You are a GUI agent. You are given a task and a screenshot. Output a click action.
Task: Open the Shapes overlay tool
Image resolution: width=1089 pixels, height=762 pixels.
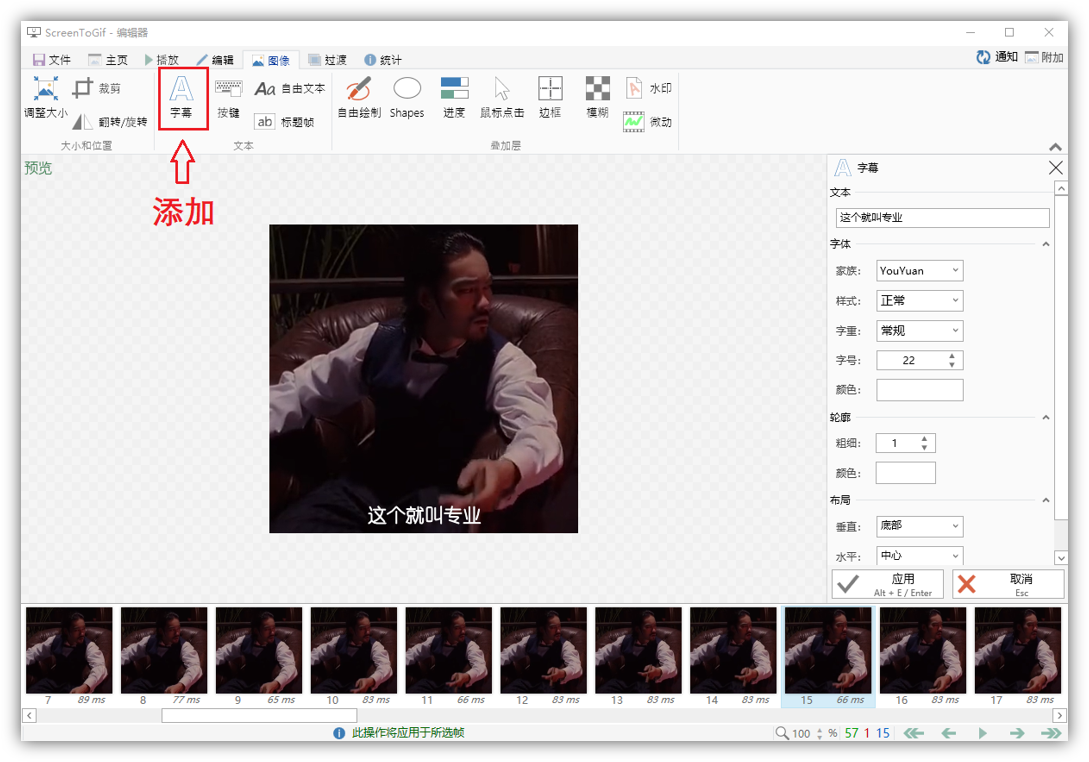click(407, 97)
